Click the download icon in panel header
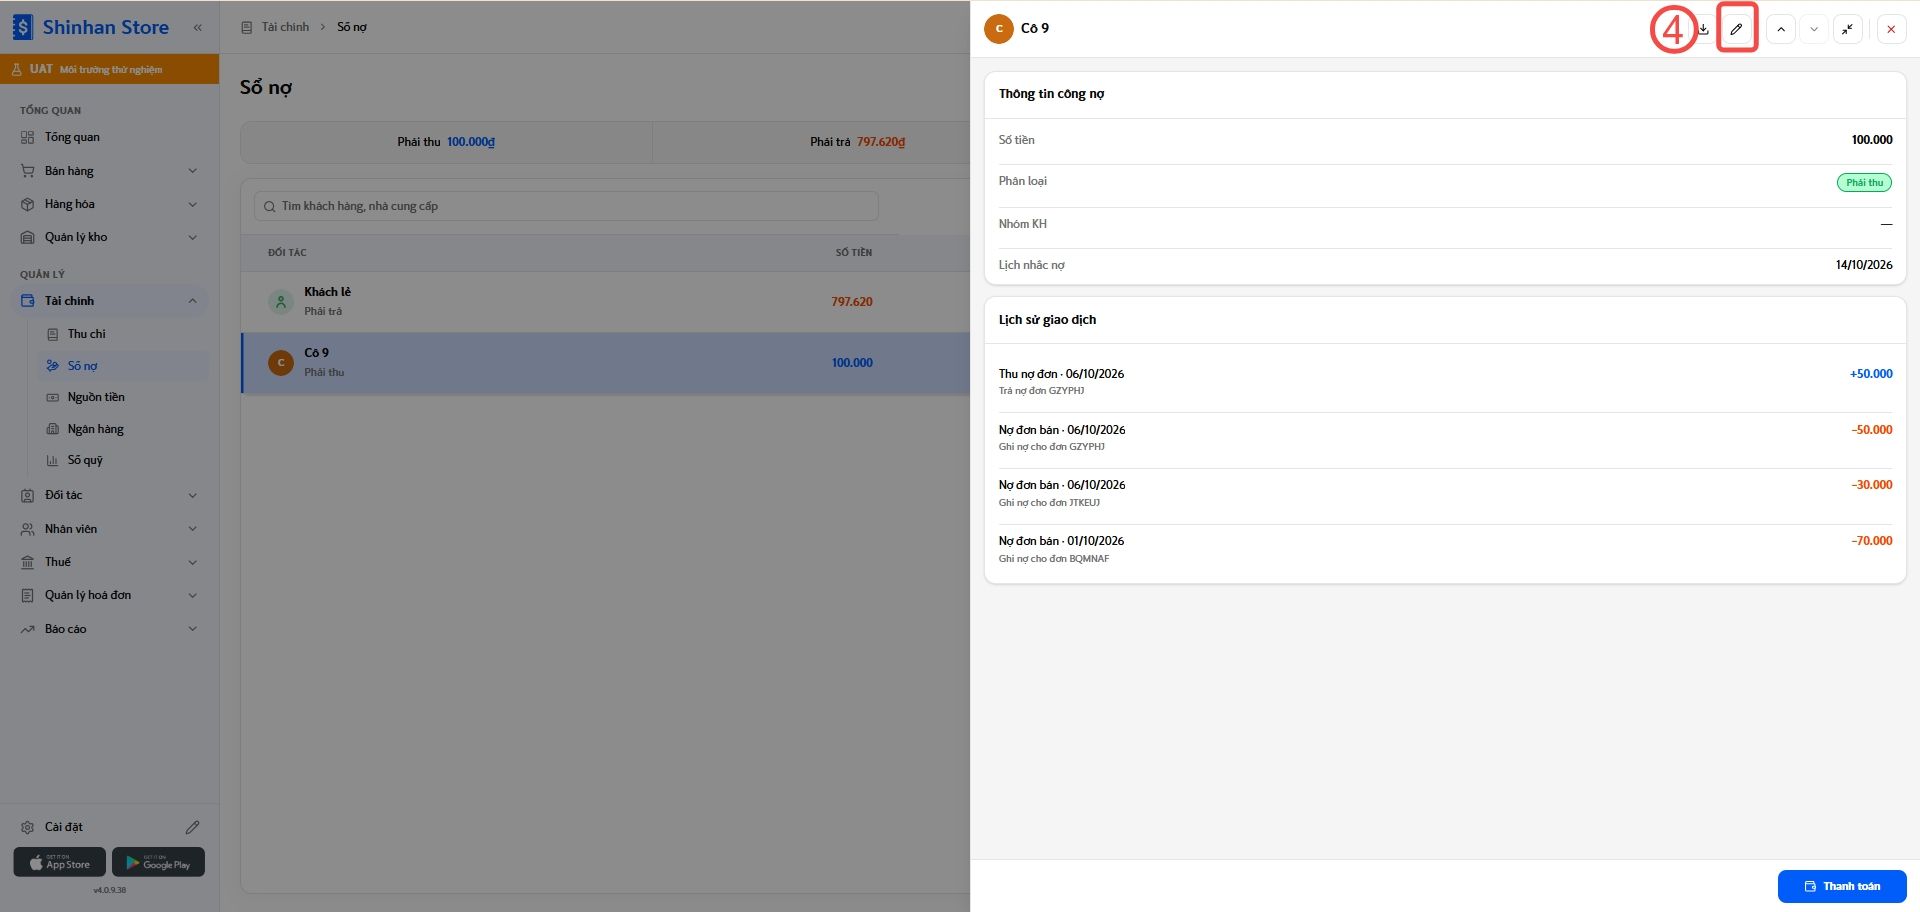The height and width of the screenshot is (912, 1920). (1703, 29)
